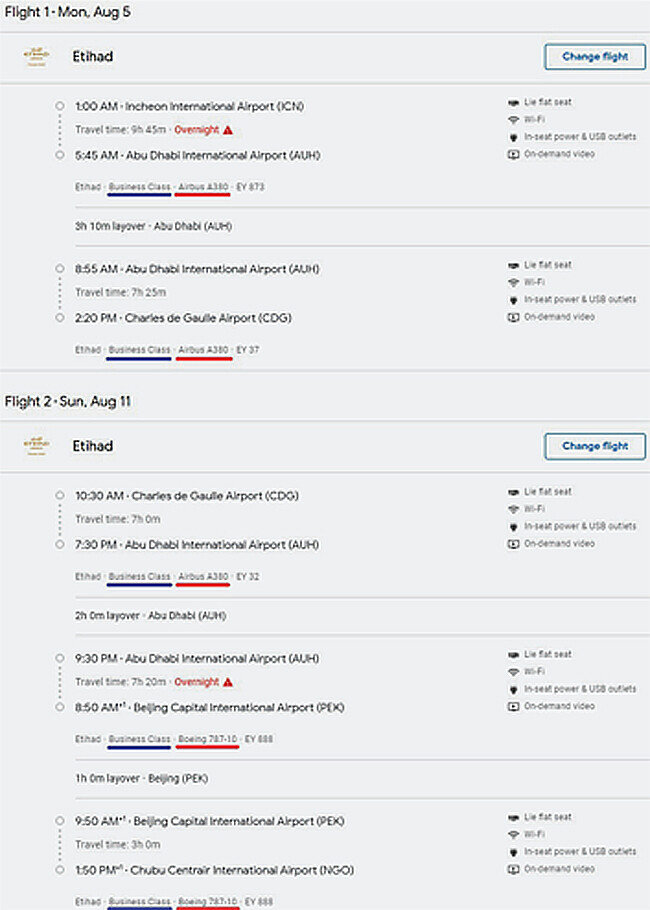
Task: Click lie flat seat icon on AUH to PEK leg
Action: point(513,655)
